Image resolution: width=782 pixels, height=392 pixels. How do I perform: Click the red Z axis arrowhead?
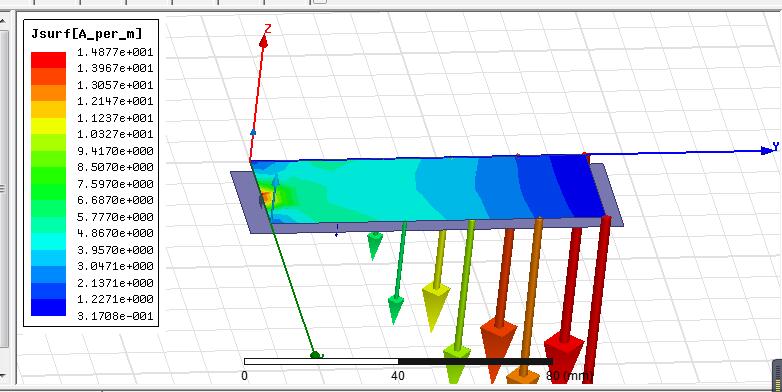coord(263,42)
